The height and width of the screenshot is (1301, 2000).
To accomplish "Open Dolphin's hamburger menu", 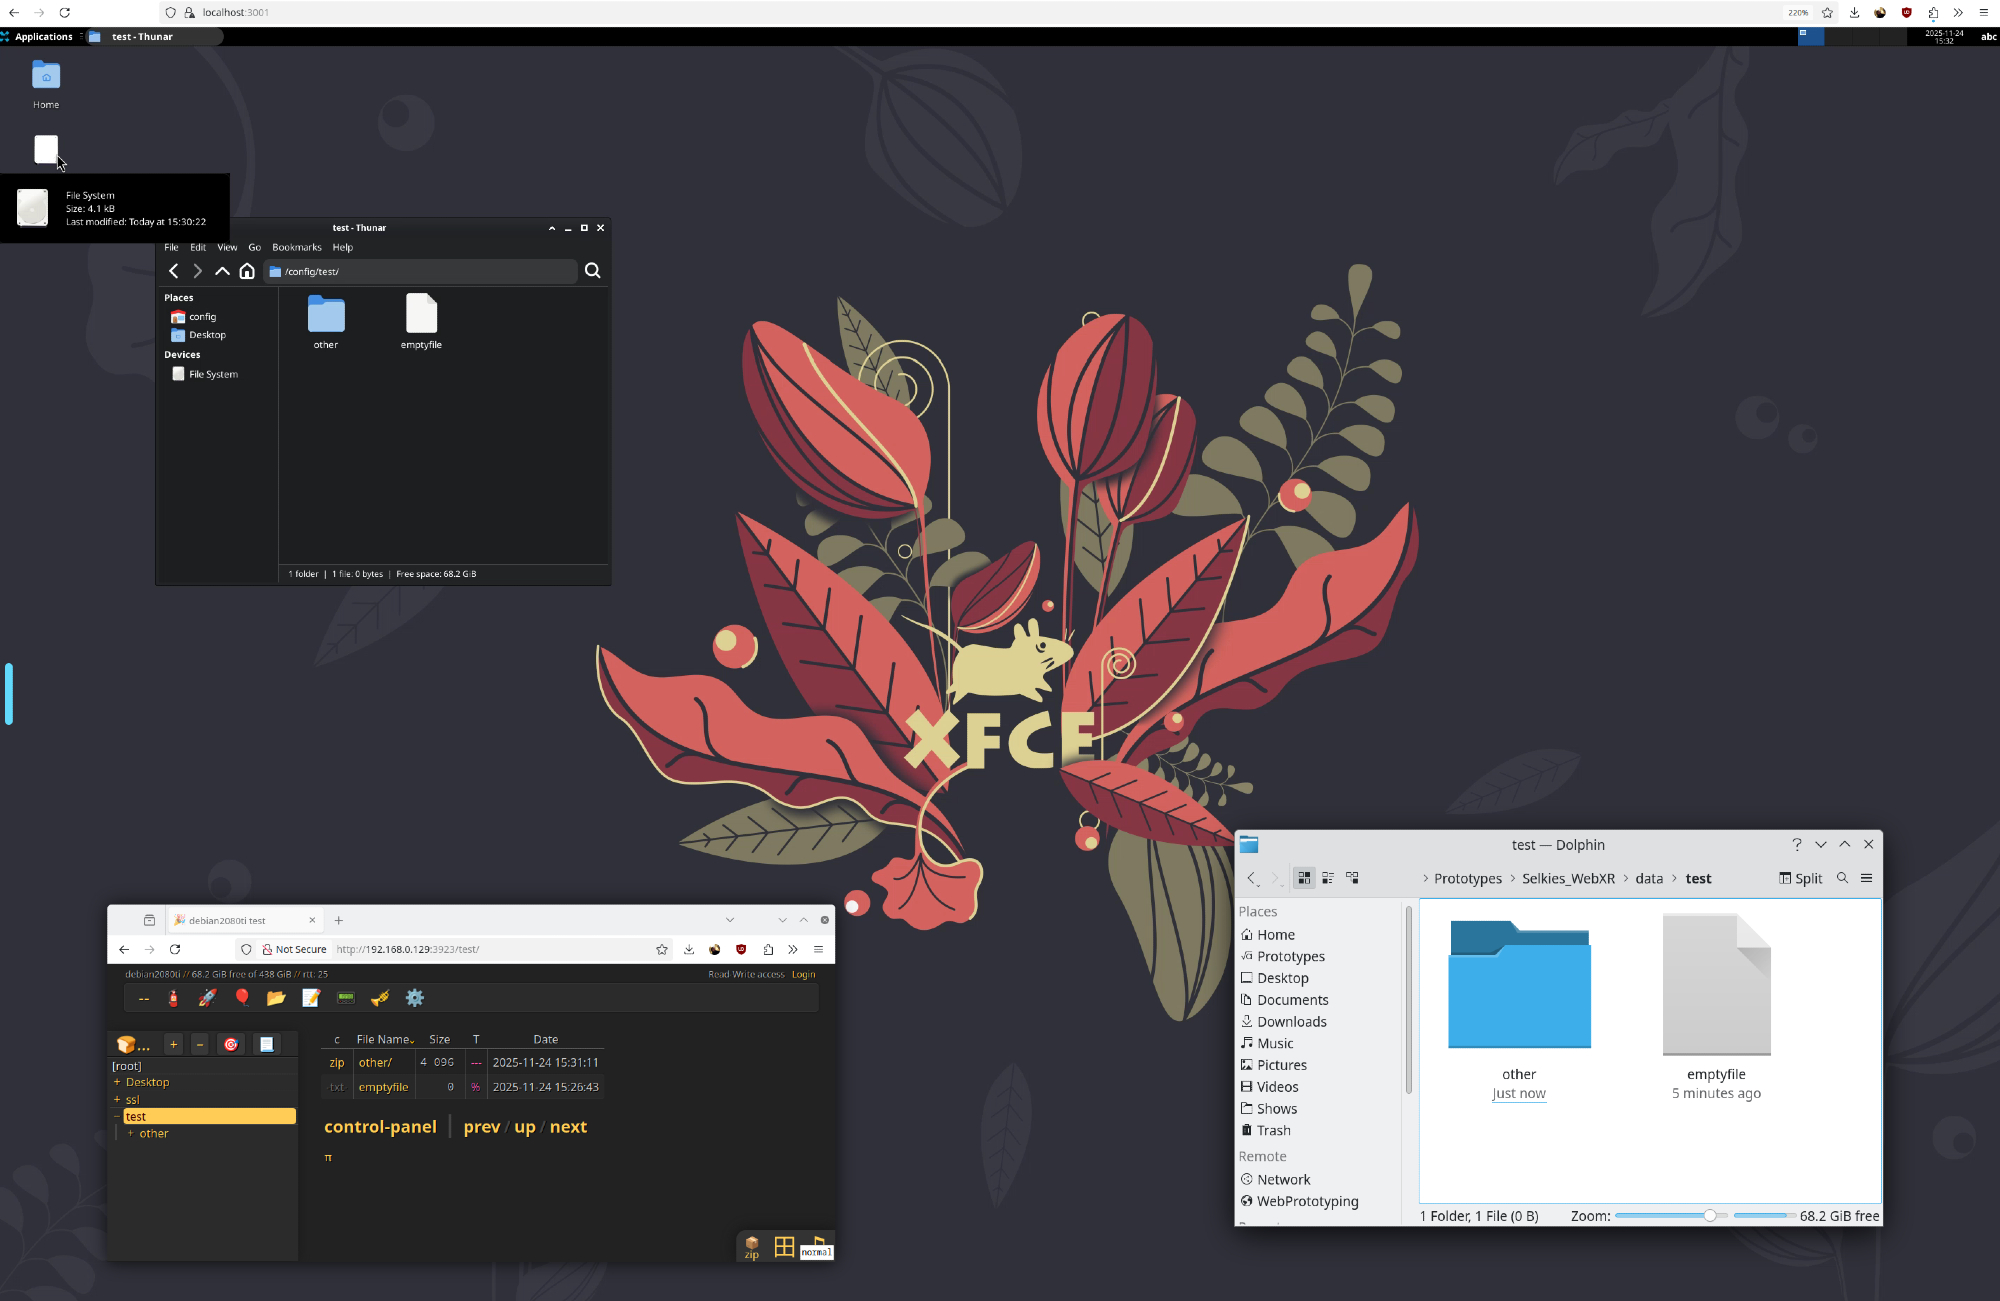I will [1866, 878].
